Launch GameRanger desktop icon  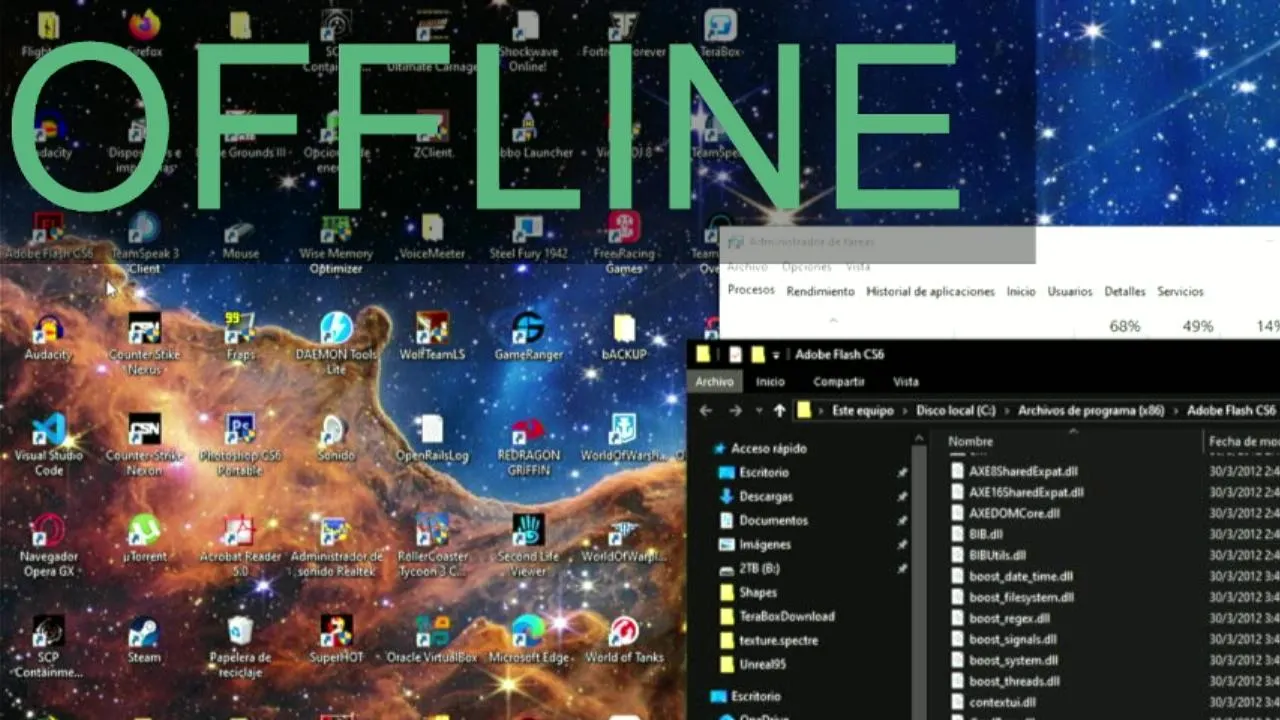click(528, 336)
